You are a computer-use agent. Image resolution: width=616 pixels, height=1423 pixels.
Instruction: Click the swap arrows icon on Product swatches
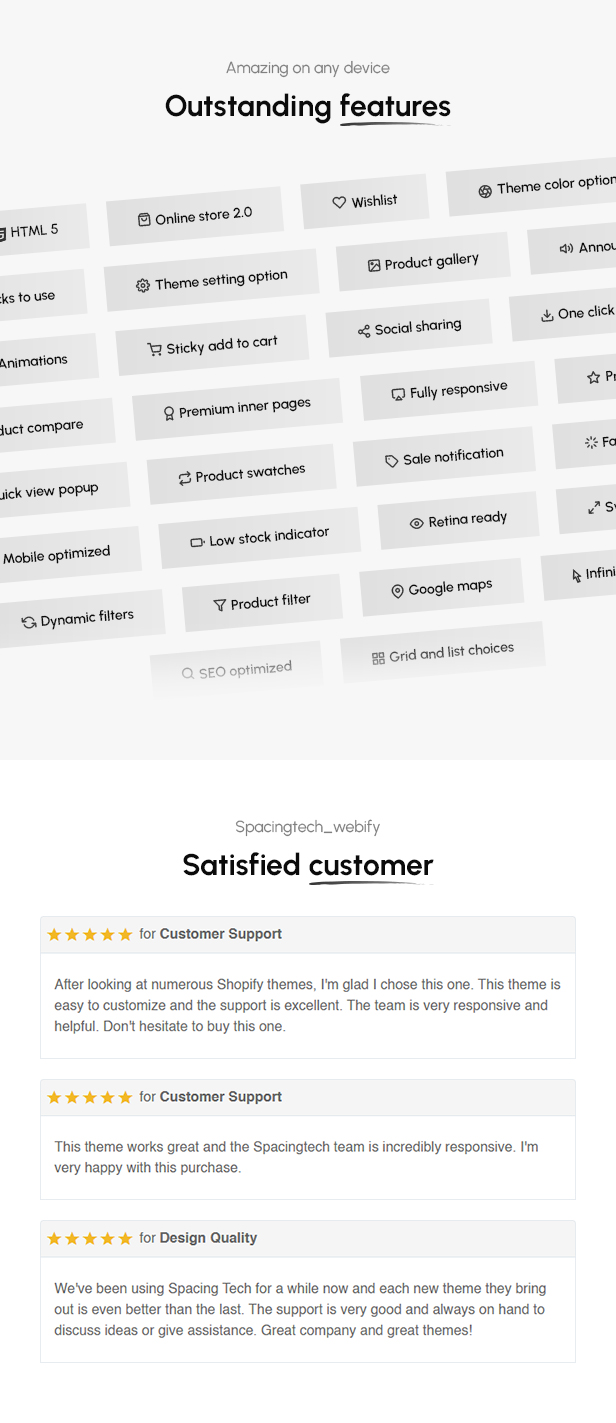(185, 479)
